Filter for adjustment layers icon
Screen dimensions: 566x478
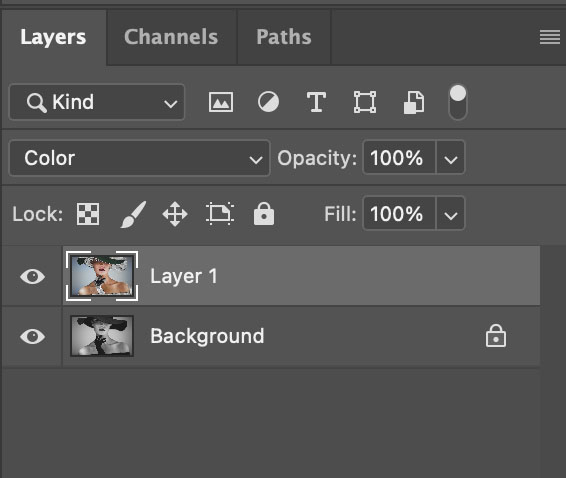(x=268, y=102)
